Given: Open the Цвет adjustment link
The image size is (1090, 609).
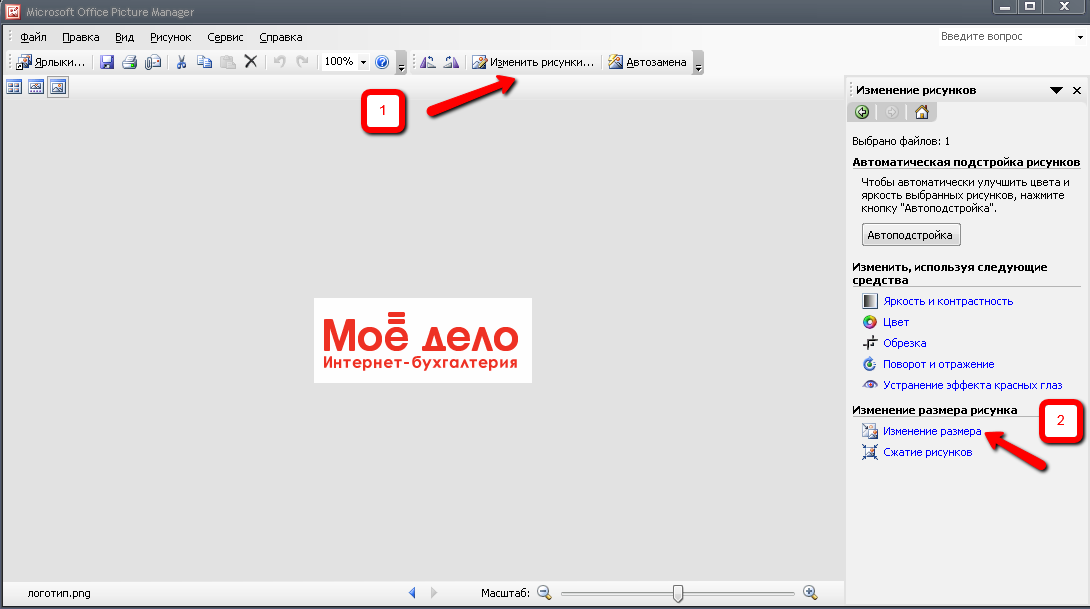Looking at the screenshot, I should (x=895, y=322).
